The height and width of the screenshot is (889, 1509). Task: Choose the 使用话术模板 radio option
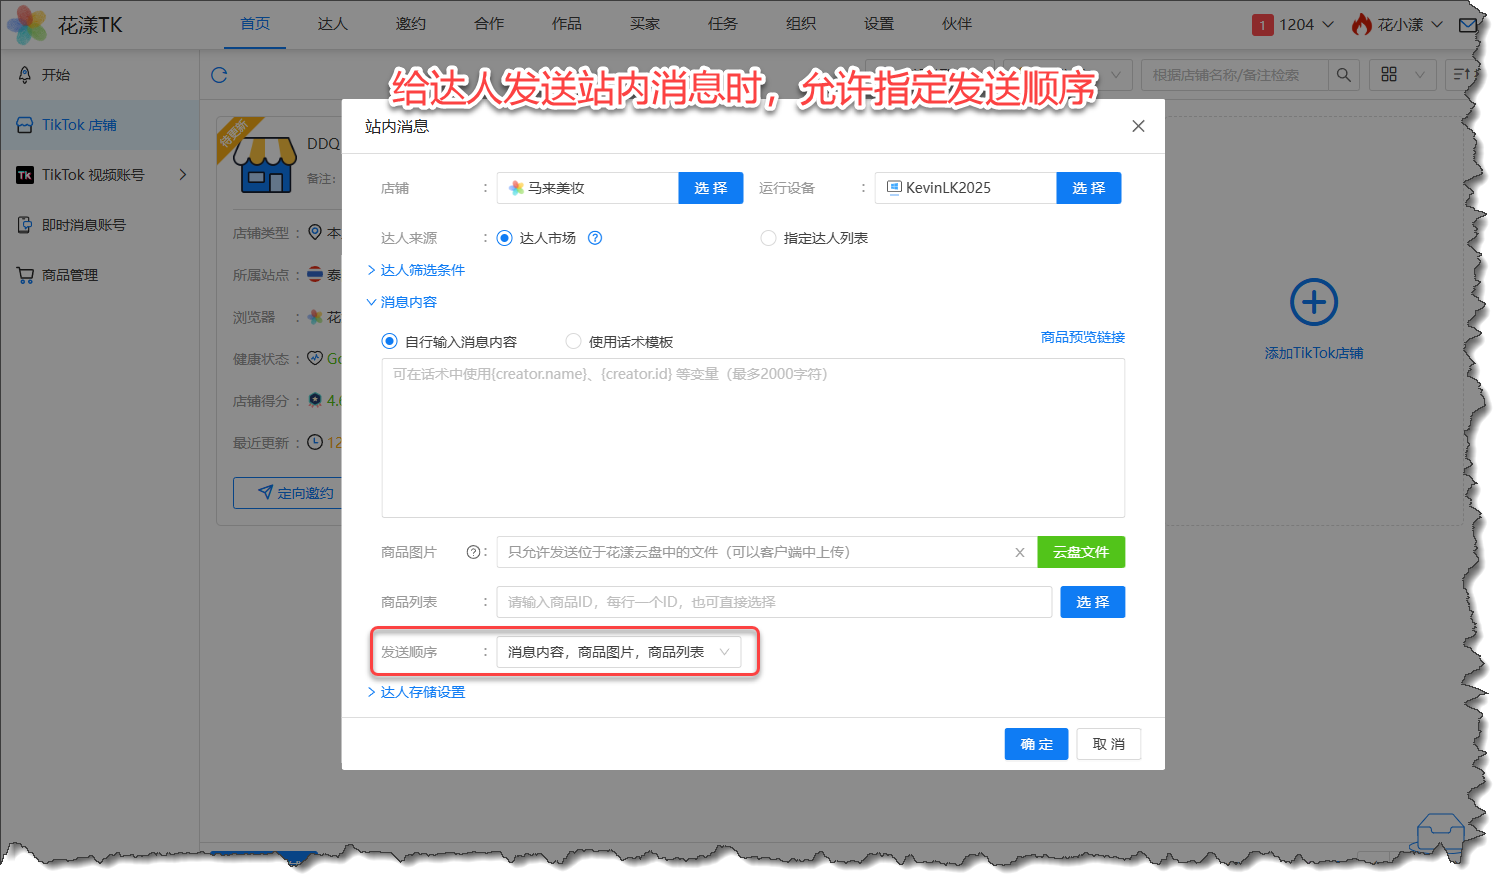[x=574, y=342]
